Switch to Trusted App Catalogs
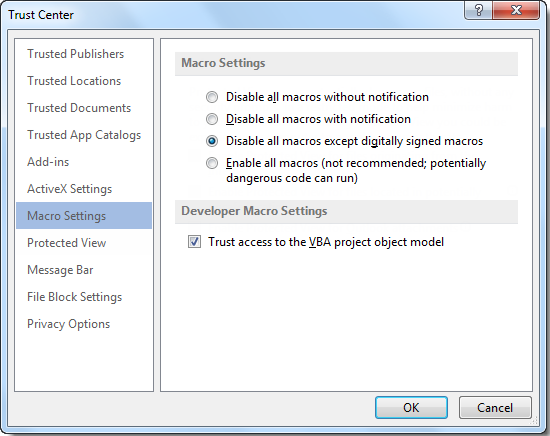The height and width of the screenshot is (436, 550). pos(84,135)
